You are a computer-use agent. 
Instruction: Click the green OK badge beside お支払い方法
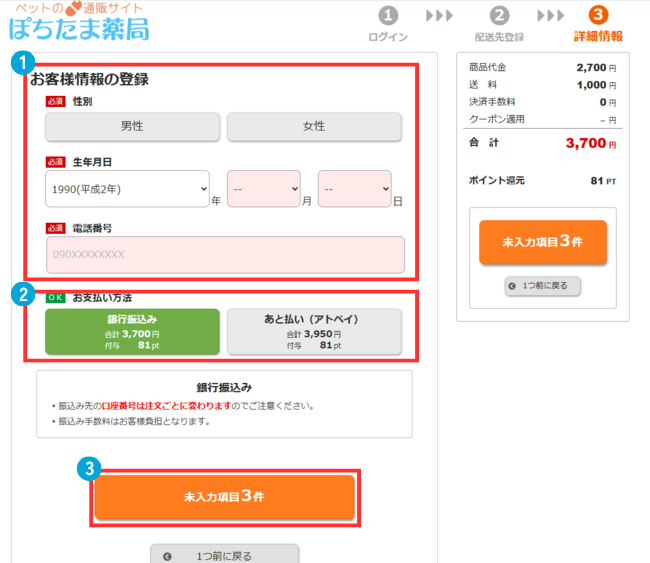(x=56, y=298)
